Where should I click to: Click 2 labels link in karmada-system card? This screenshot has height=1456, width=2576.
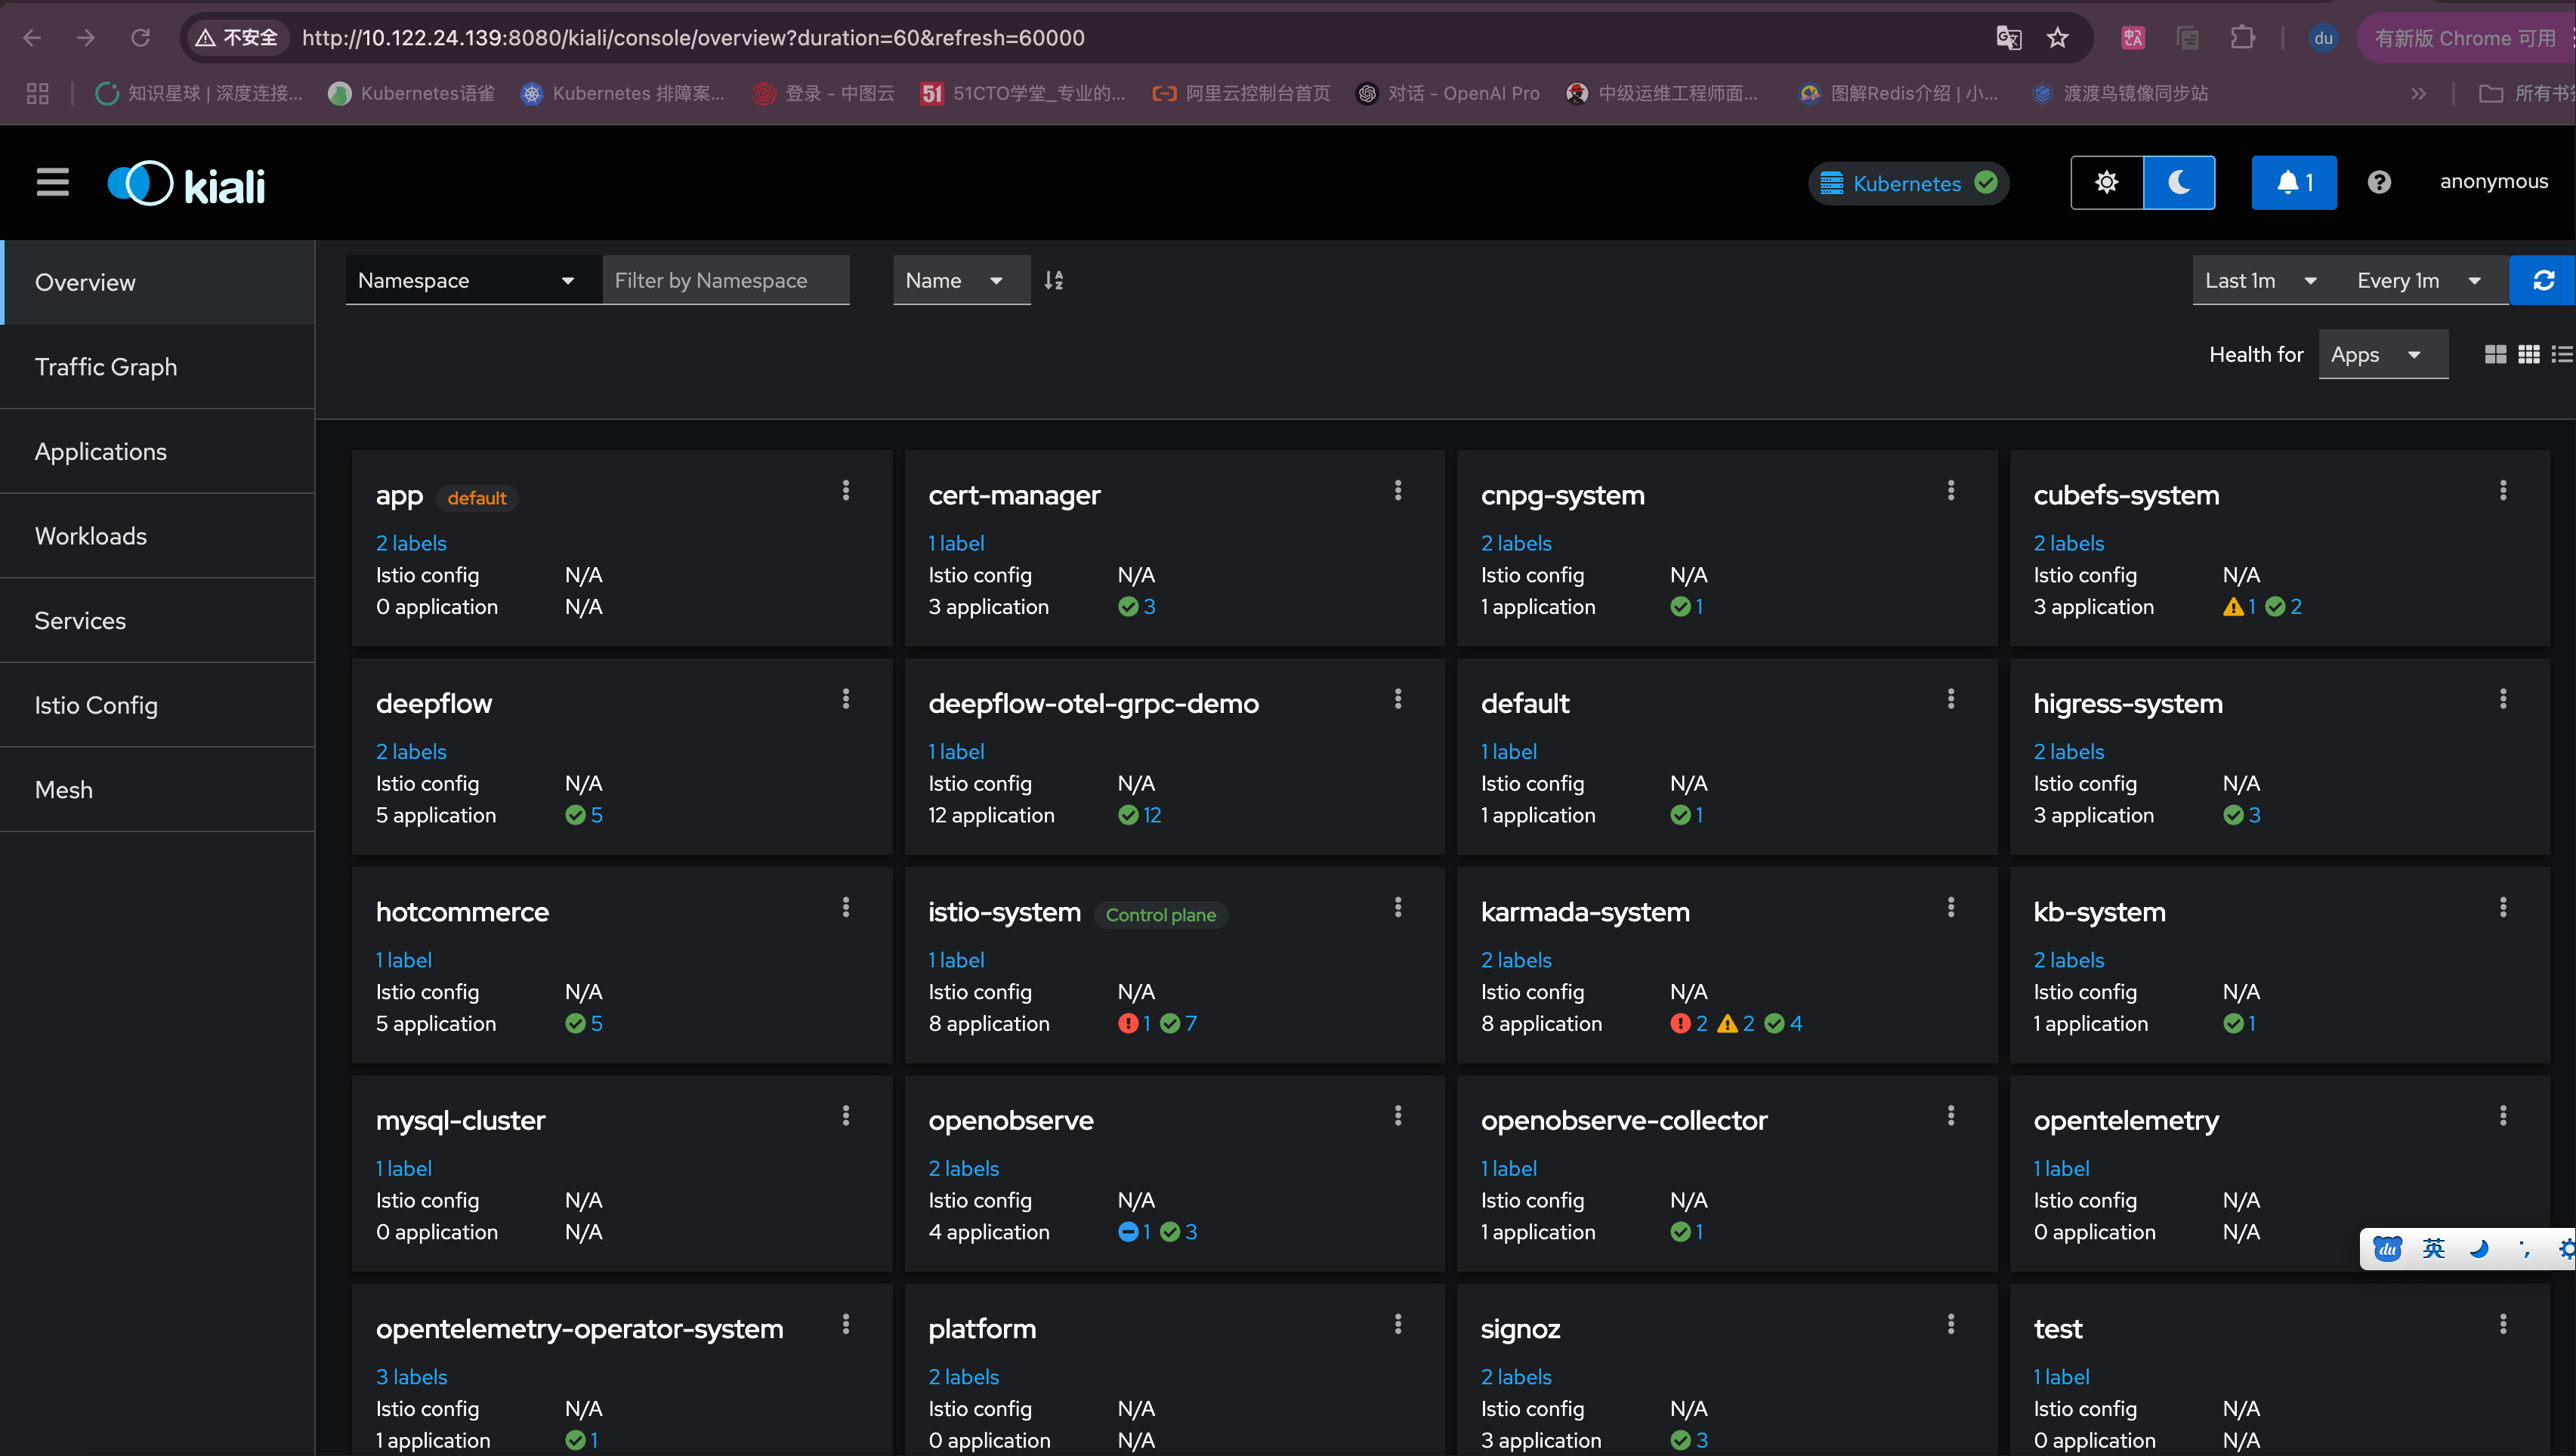[1516, 960]
